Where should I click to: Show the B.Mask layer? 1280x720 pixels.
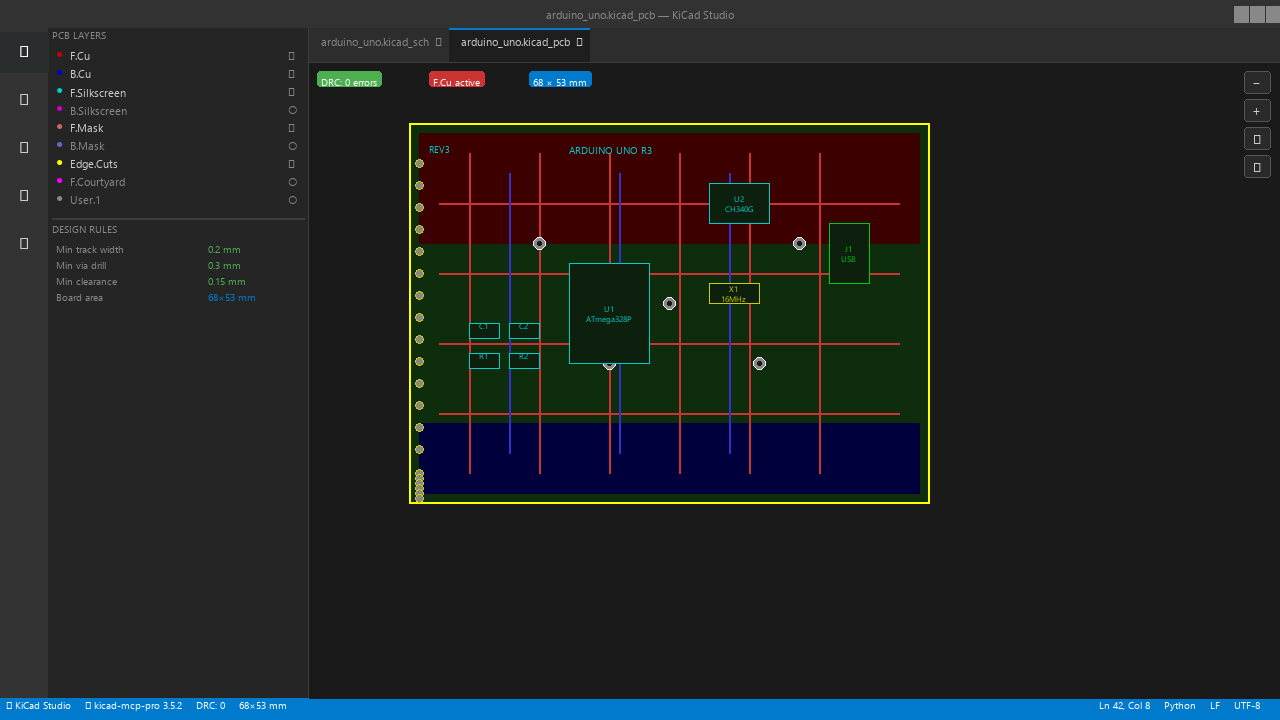(x=292, y=146)
